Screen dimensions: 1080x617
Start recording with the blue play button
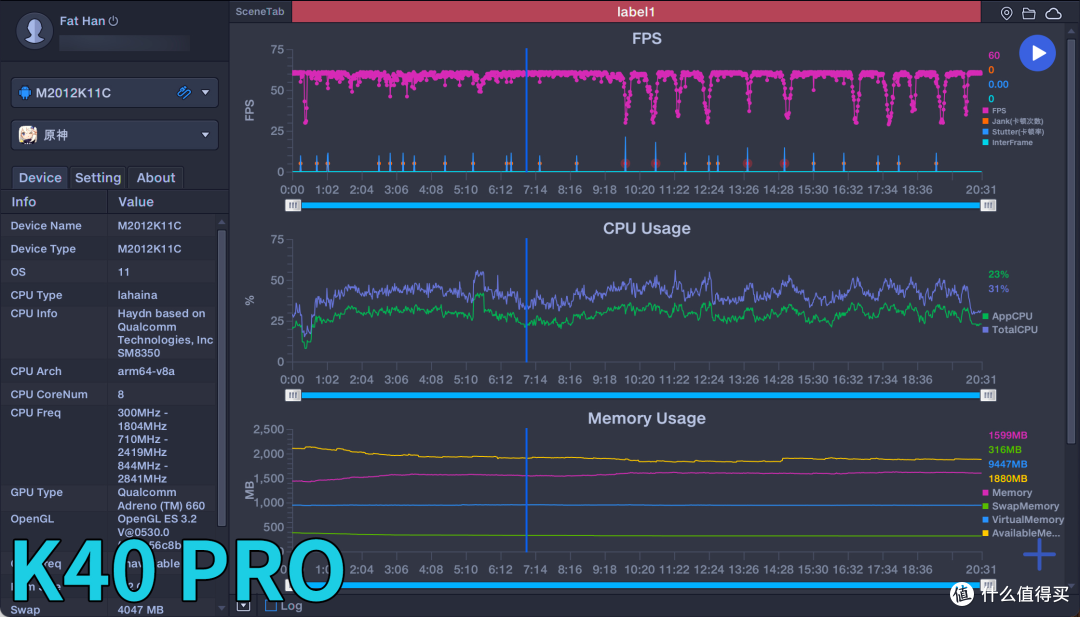1038,53
